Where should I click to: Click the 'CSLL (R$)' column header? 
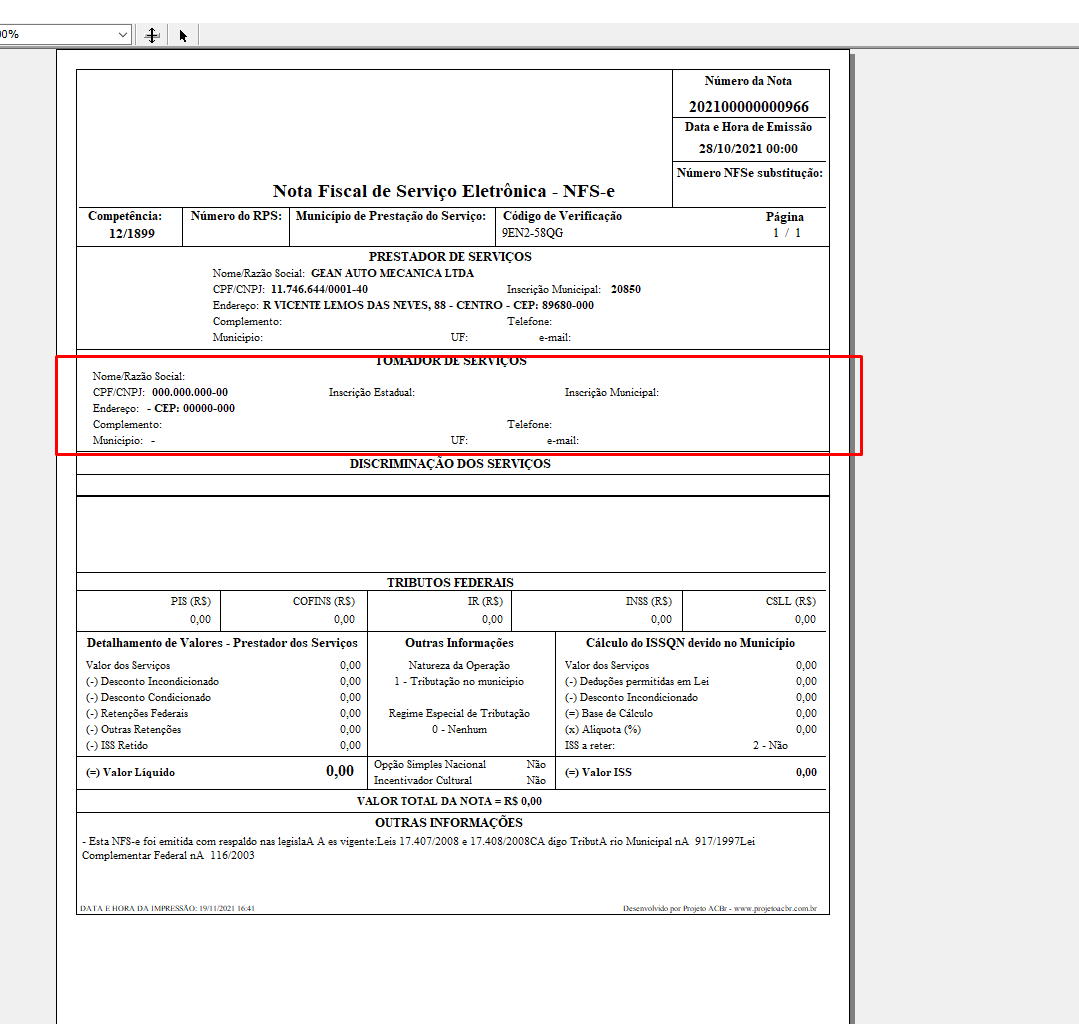(791, 601)
